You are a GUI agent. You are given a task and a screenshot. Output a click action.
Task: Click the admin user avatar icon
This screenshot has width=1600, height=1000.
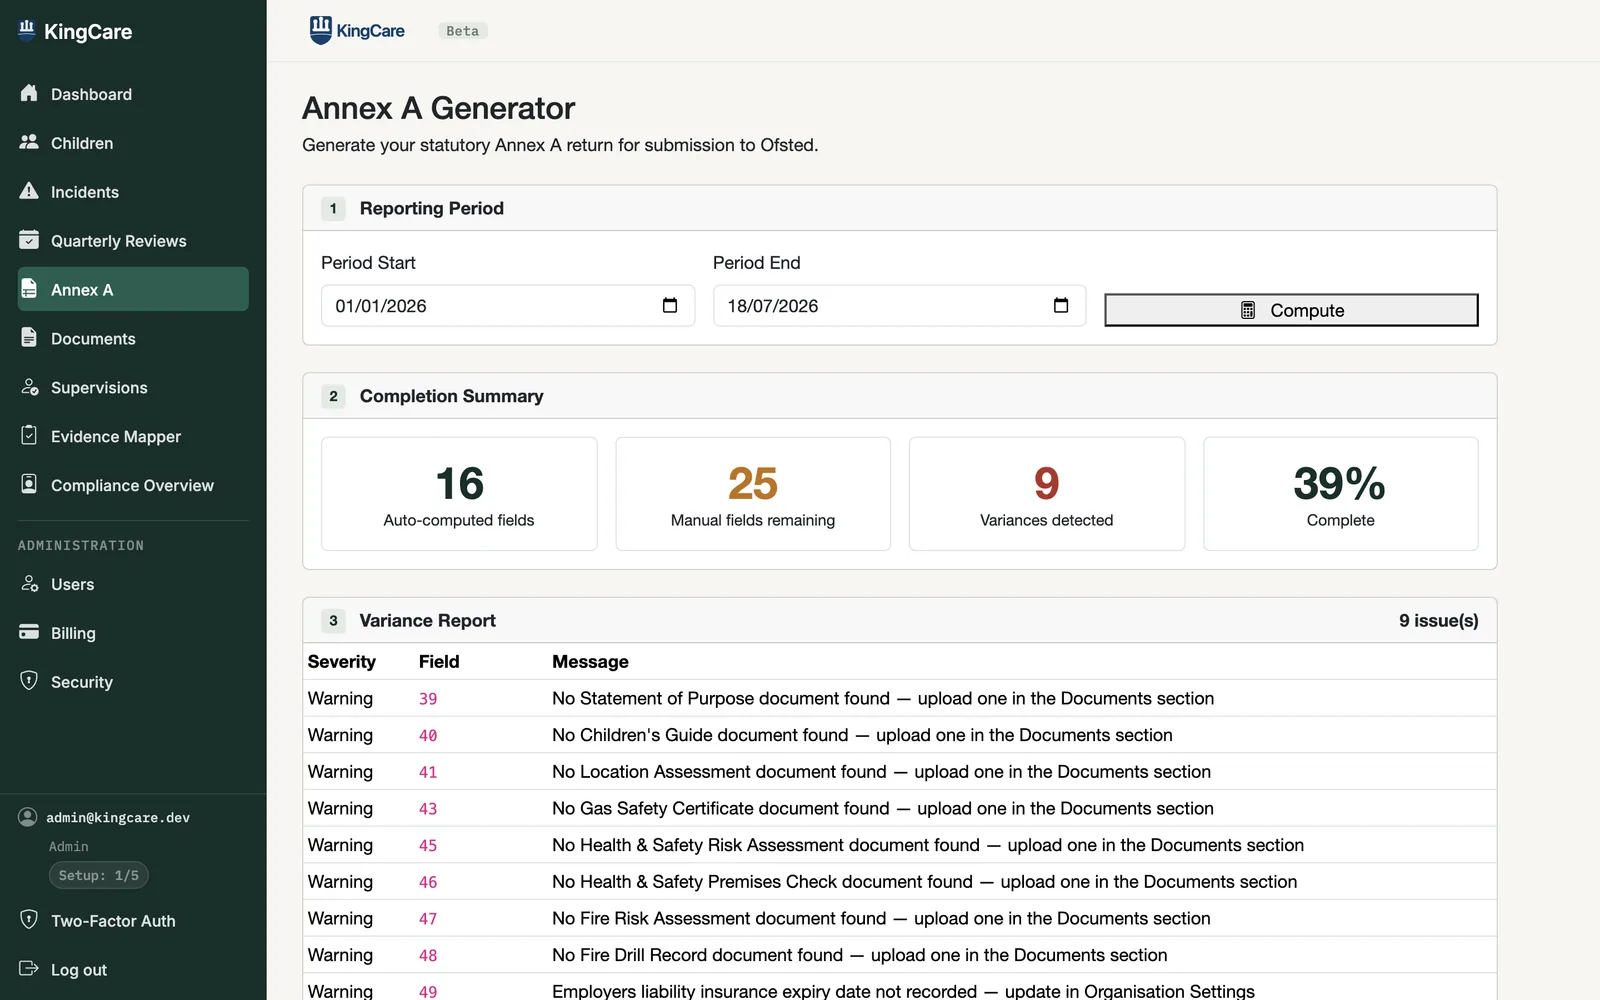28,817
